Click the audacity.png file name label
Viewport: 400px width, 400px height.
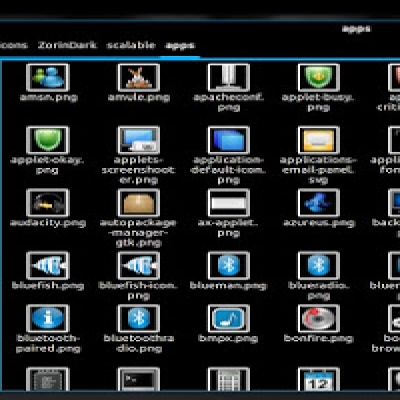48,223
